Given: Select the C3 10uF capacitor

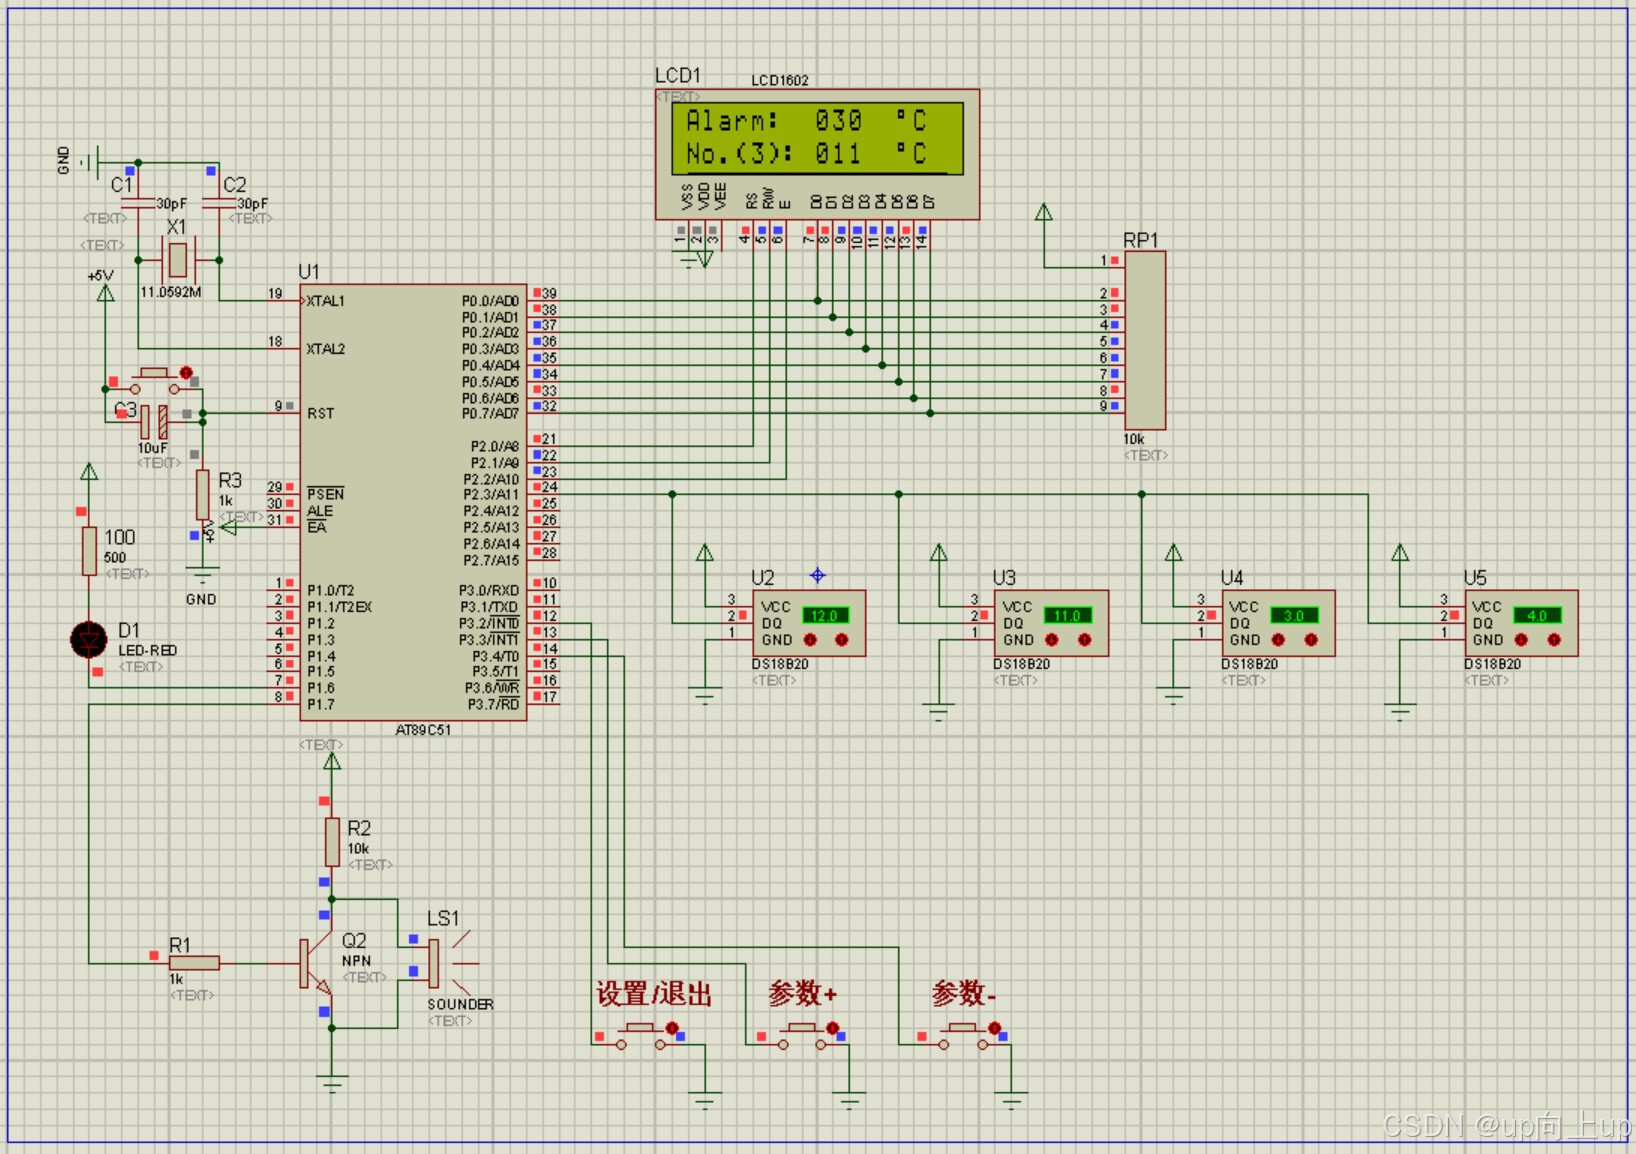Looking at the screenshot, I should [x=153, y=421].
